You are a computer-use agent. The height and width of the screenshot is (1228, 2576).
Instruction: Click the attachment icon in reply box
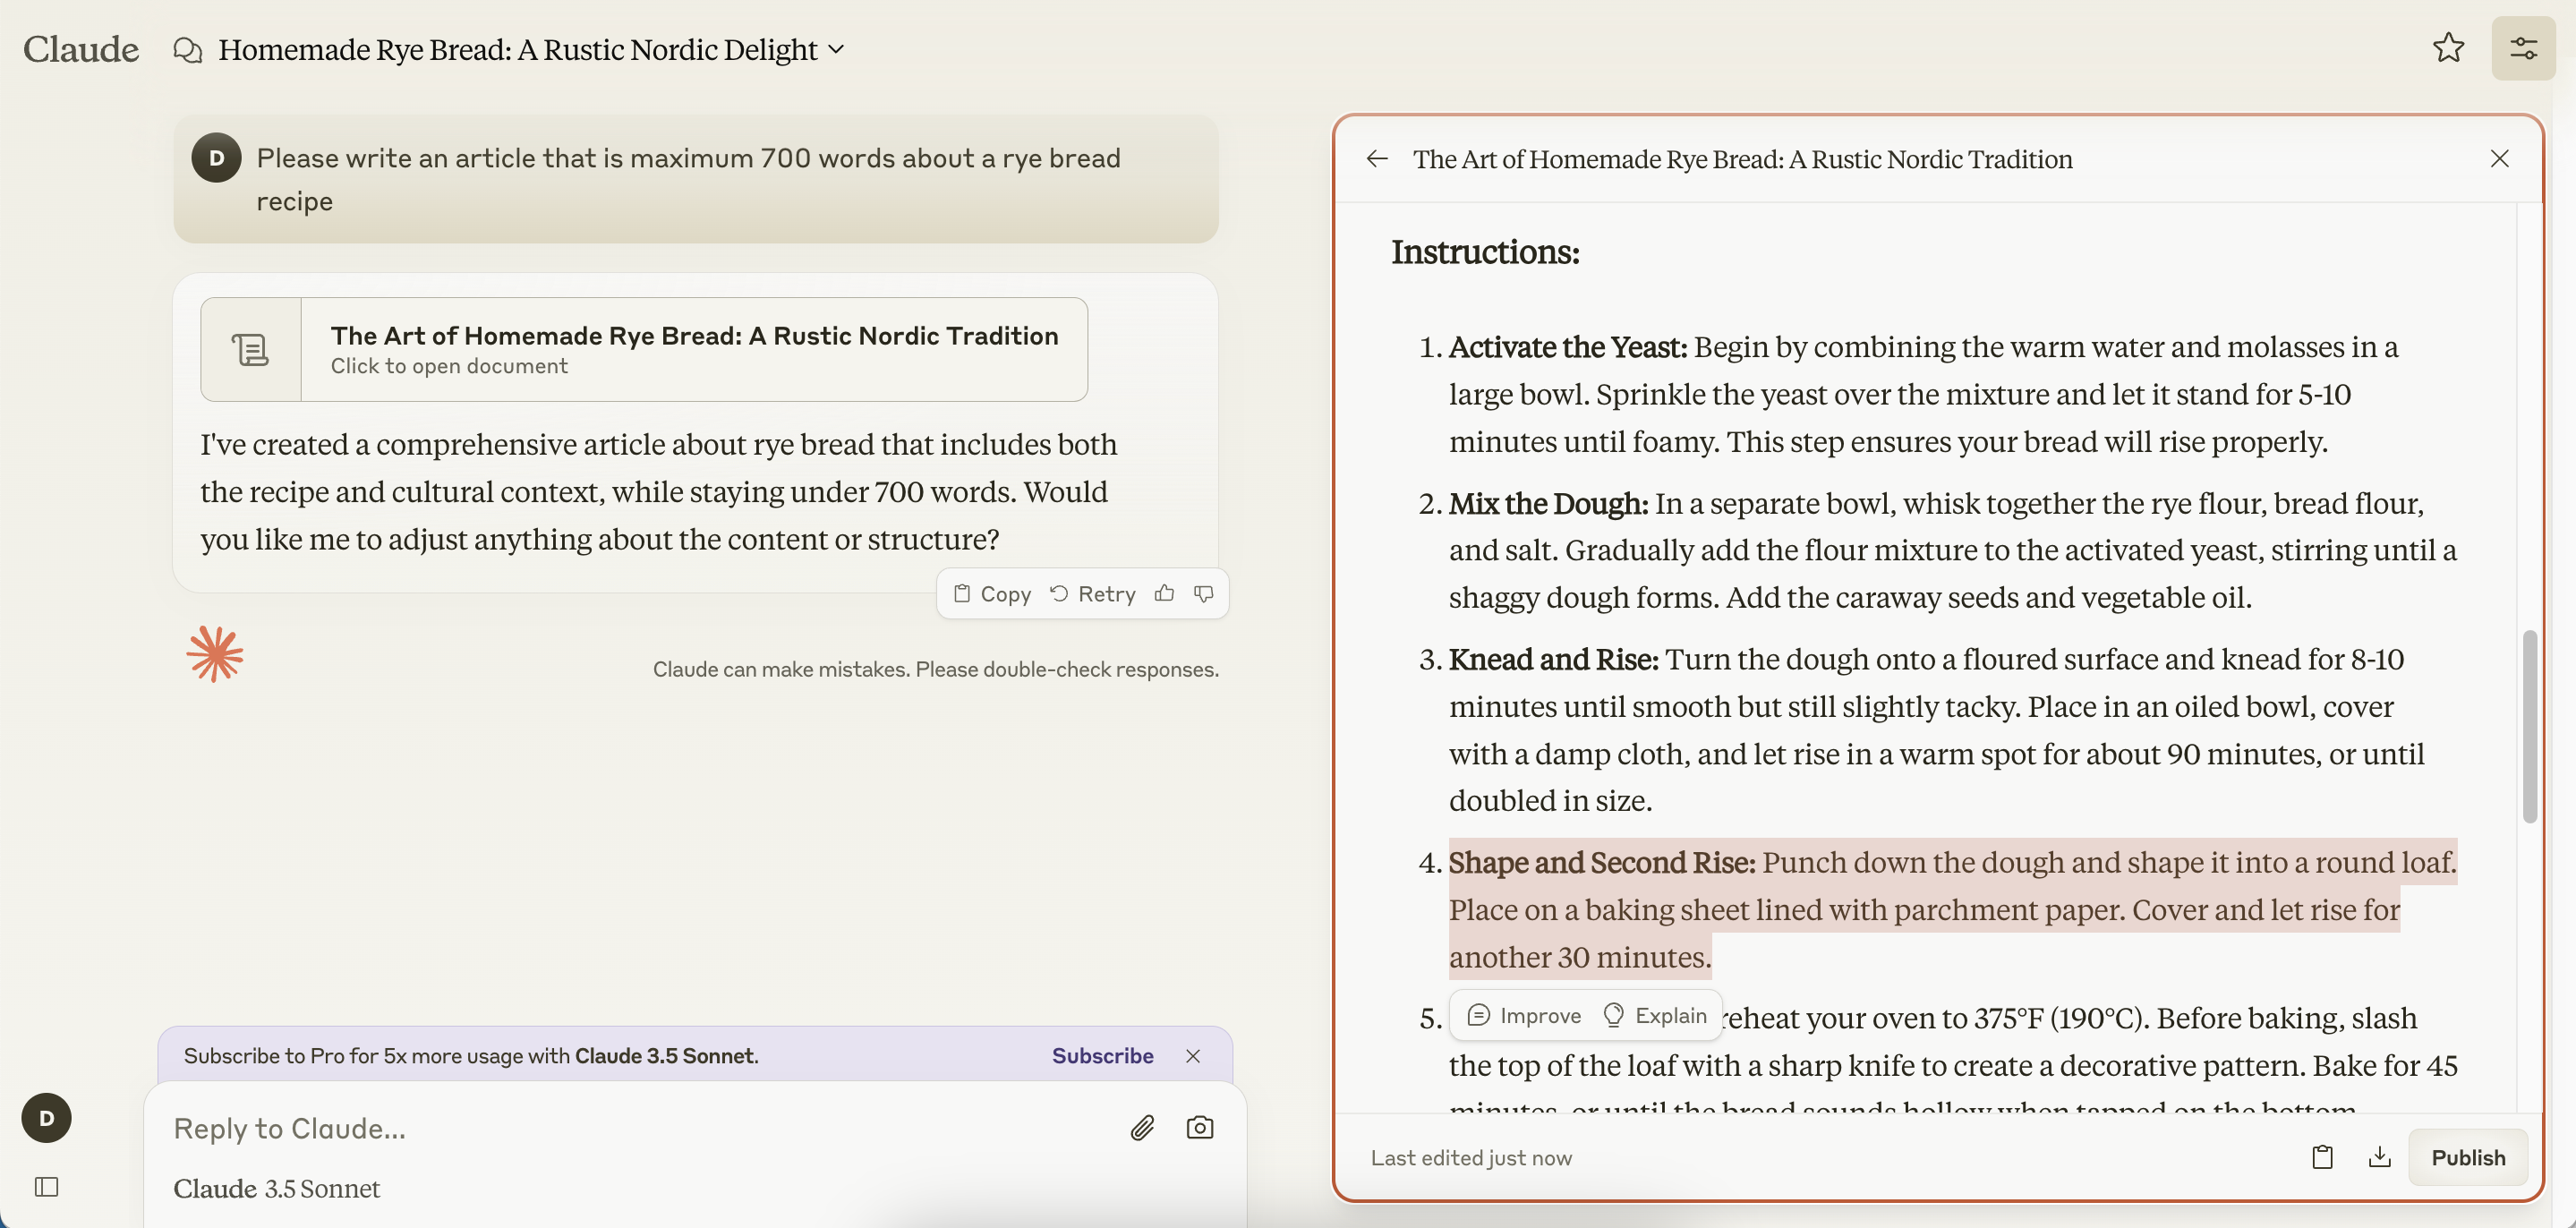tap(1140, 1128)
